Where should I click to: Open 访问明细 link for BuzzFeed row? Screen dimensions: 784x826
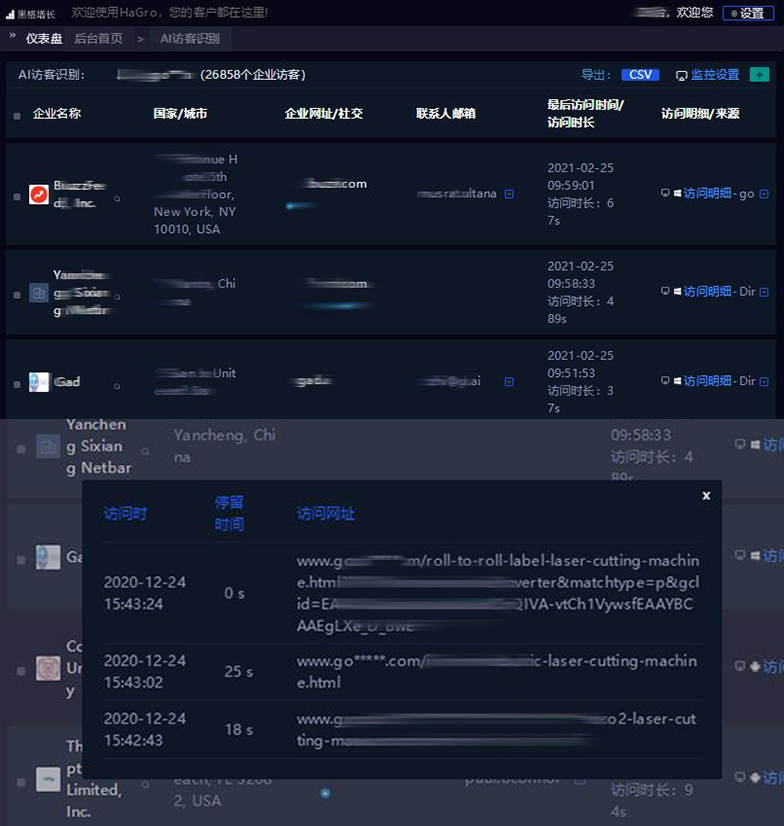coord(708,194)
